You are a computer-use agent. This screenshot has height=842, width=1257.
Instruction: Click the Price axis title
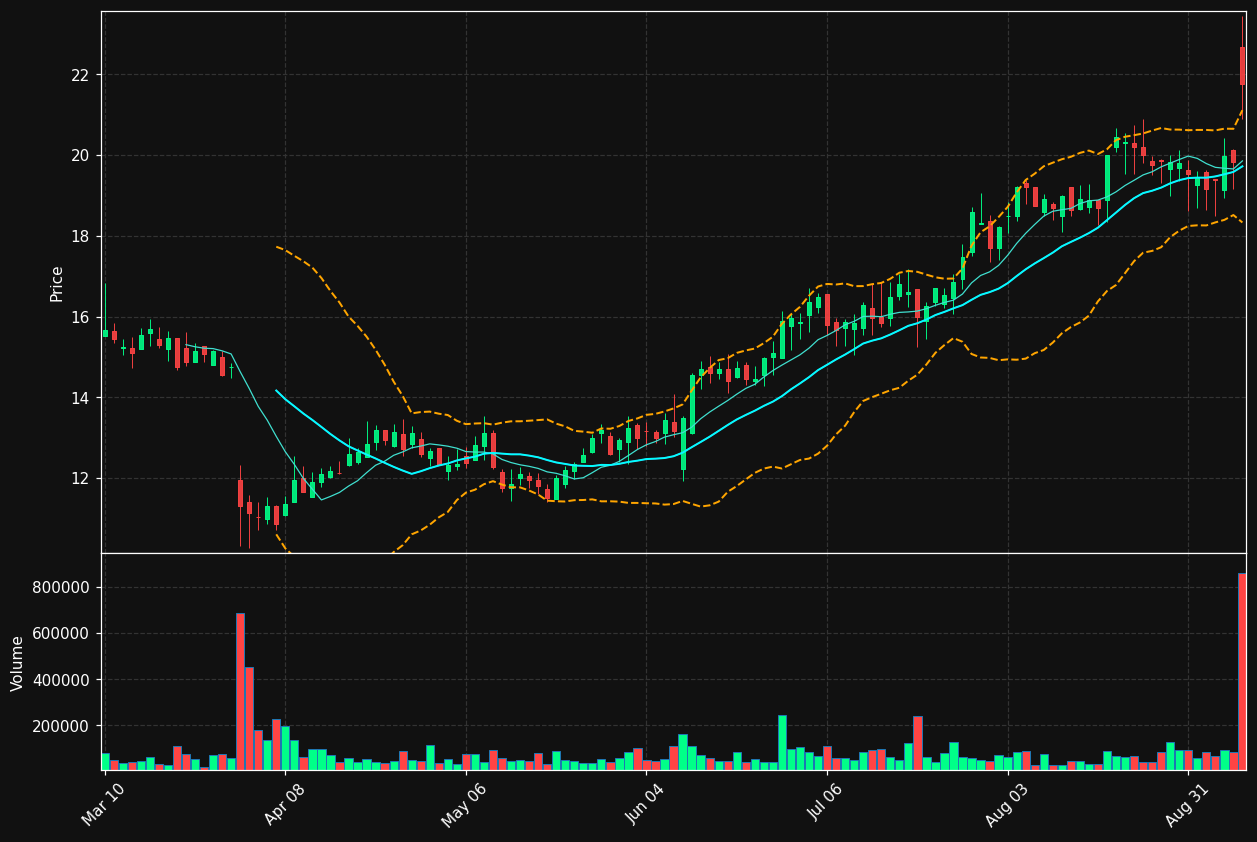[x=57, y=283]
